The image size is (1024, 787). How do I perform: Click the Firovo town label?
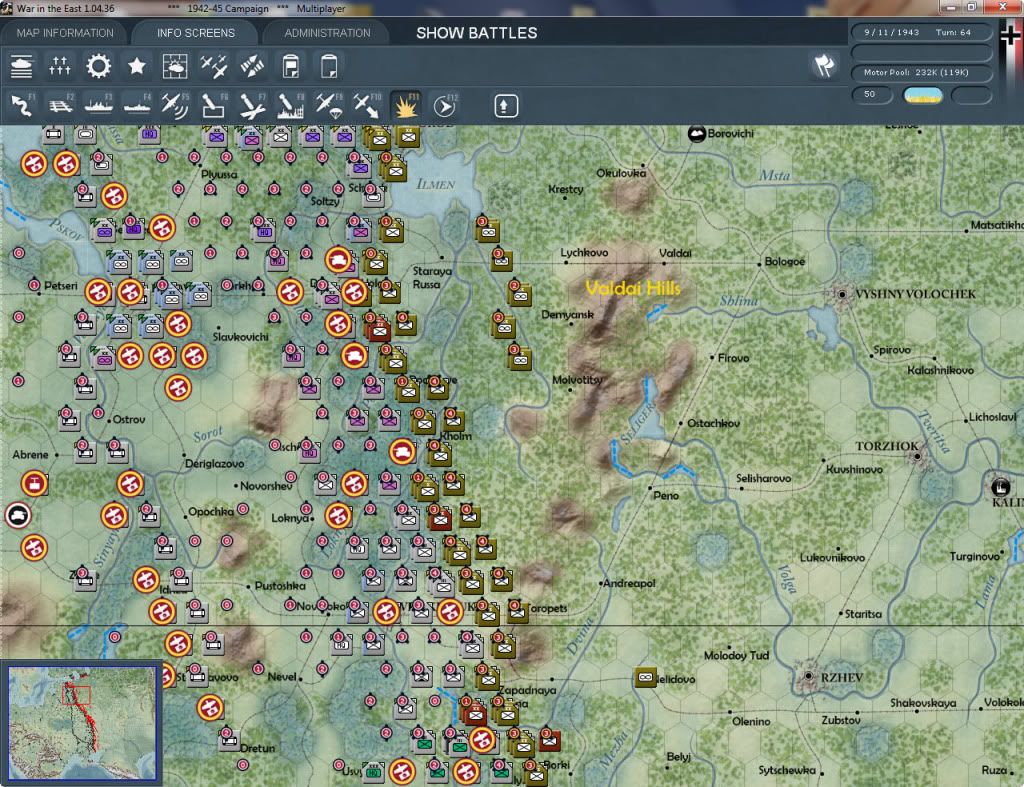click(733, 358)
